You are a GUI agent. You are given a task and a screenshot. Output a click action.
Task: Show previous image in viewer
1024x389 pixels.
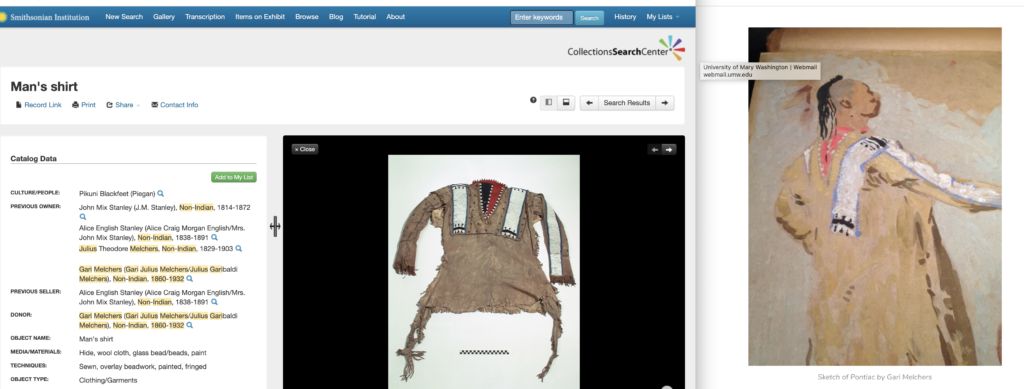coord(654,149)
